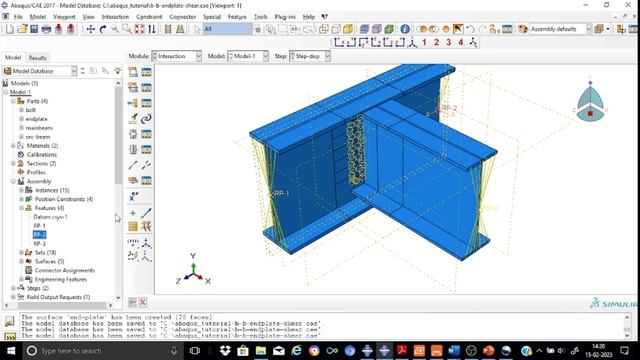Select the mainbeam part in tree
Viewport: 640px width, 360px height.
point(39,128)
